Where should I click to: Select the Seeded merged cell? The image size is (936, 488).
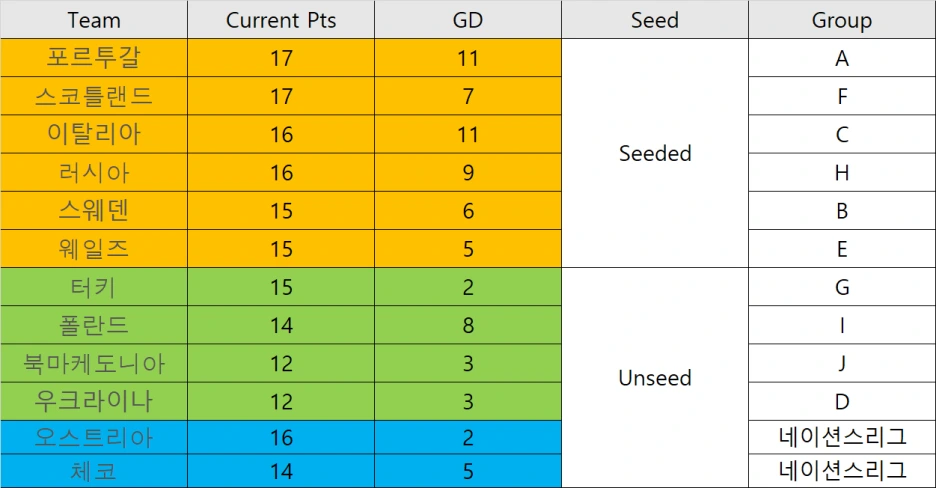click(x=655, y=153)
